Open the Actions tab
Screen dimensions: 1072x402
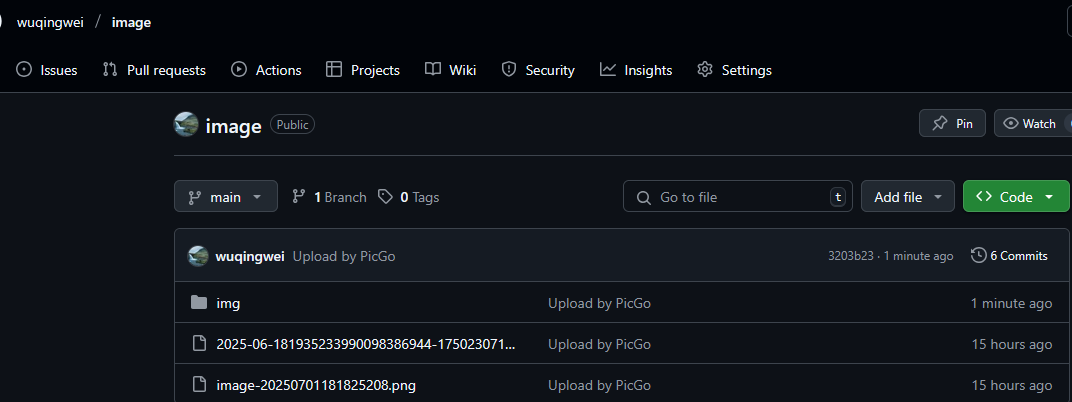[x=266, y=70]
